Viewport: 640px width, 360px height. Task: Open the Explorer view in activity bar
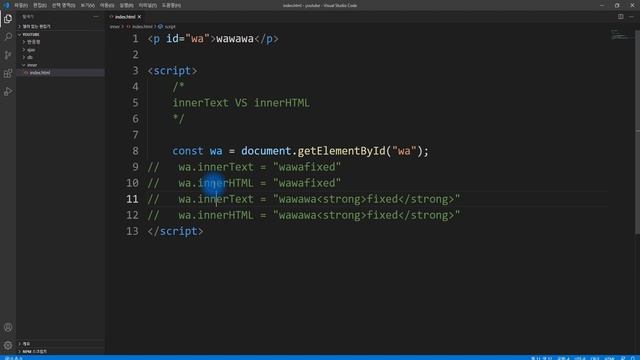coord(8,19)
